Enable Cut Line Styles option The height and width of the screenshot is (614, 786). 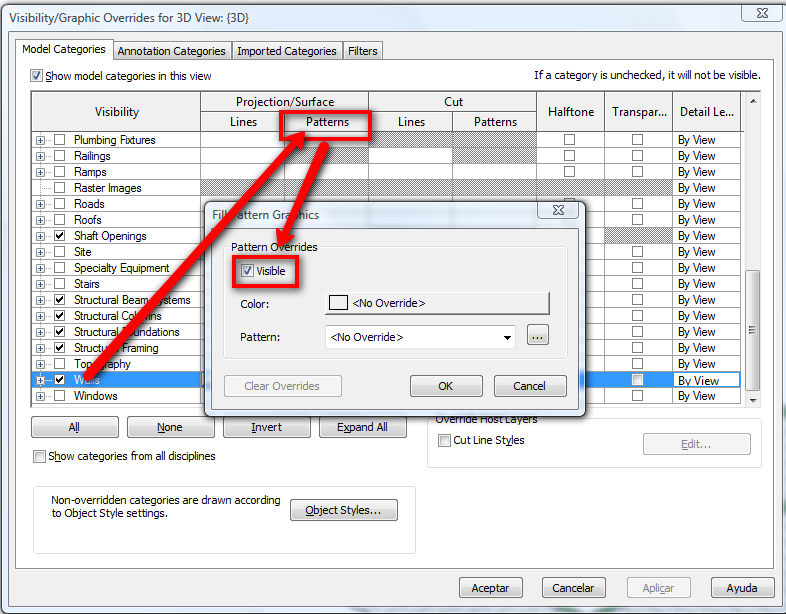[x=444, y=440]
